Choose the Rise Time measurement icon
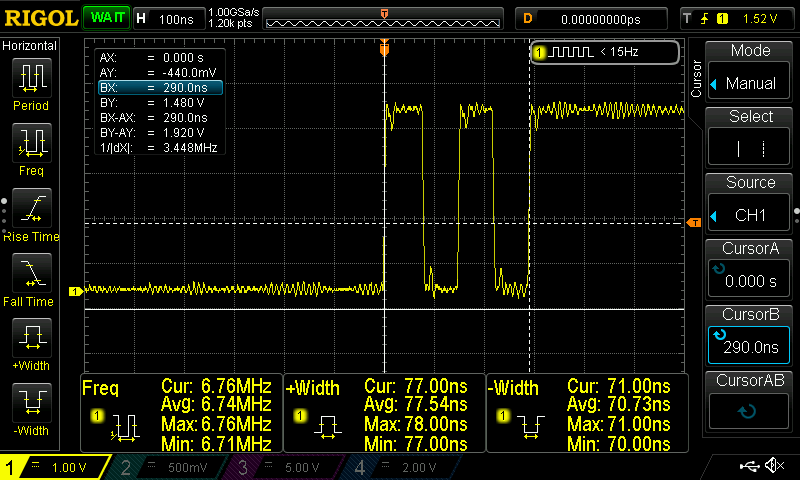Screen dimensions: 800x480 tap(31, 209)
